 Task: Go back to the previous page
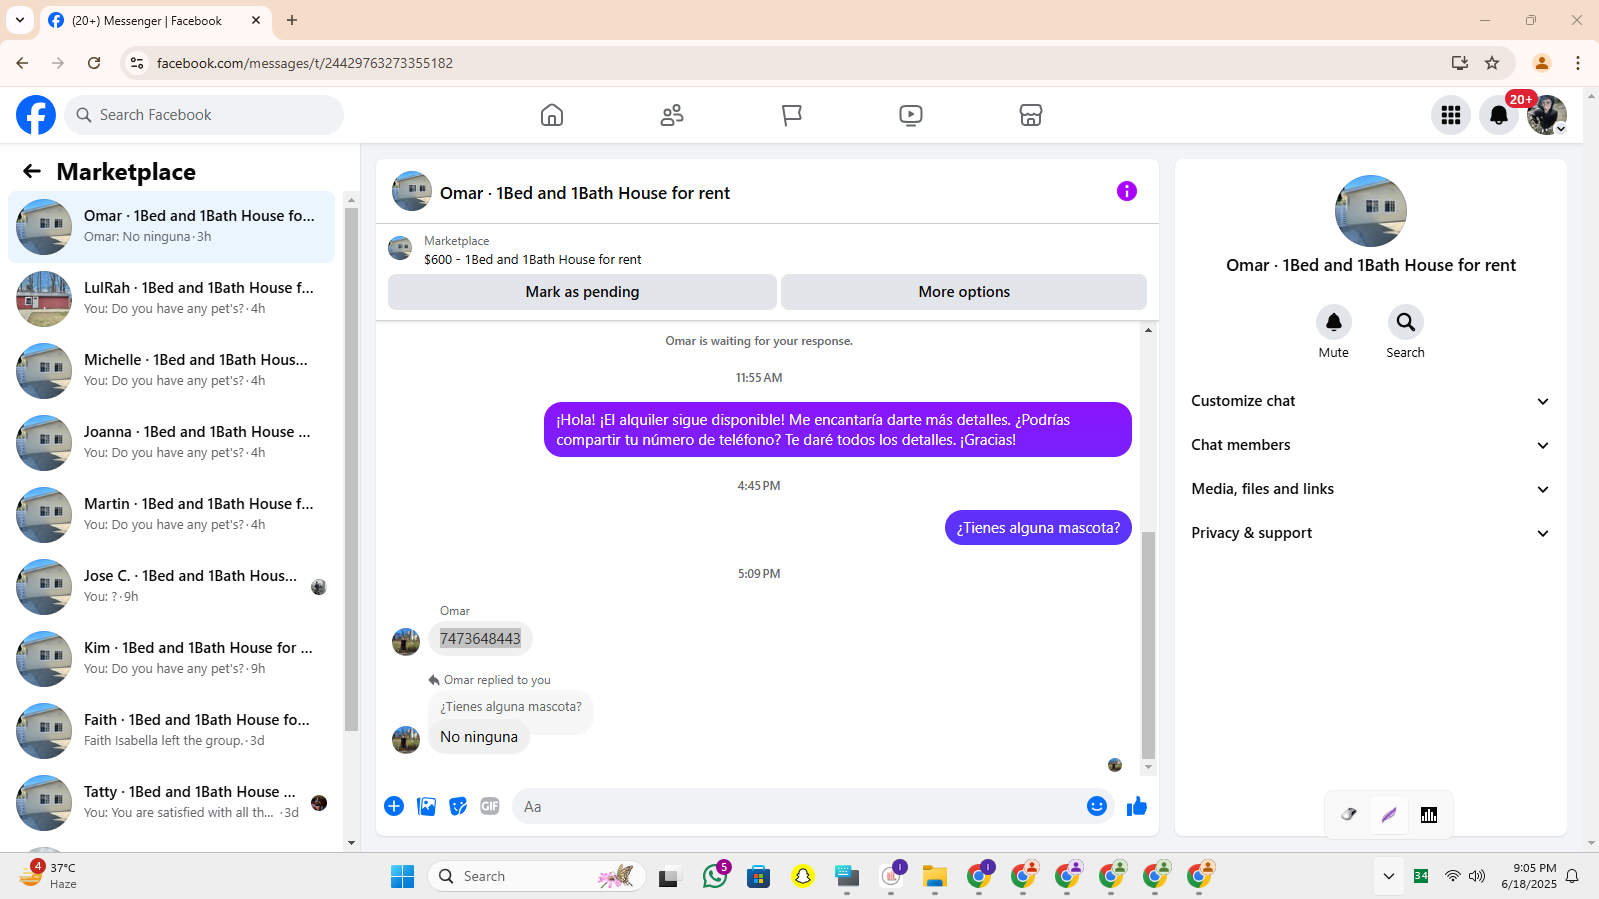pos(22,63)
